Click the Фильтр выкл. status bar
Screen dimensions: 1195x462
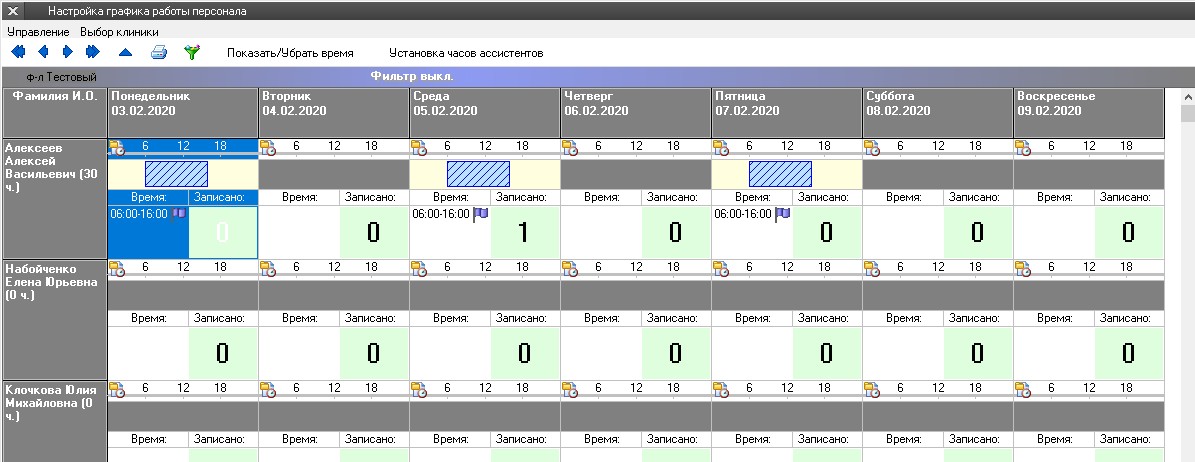point(412,76)
